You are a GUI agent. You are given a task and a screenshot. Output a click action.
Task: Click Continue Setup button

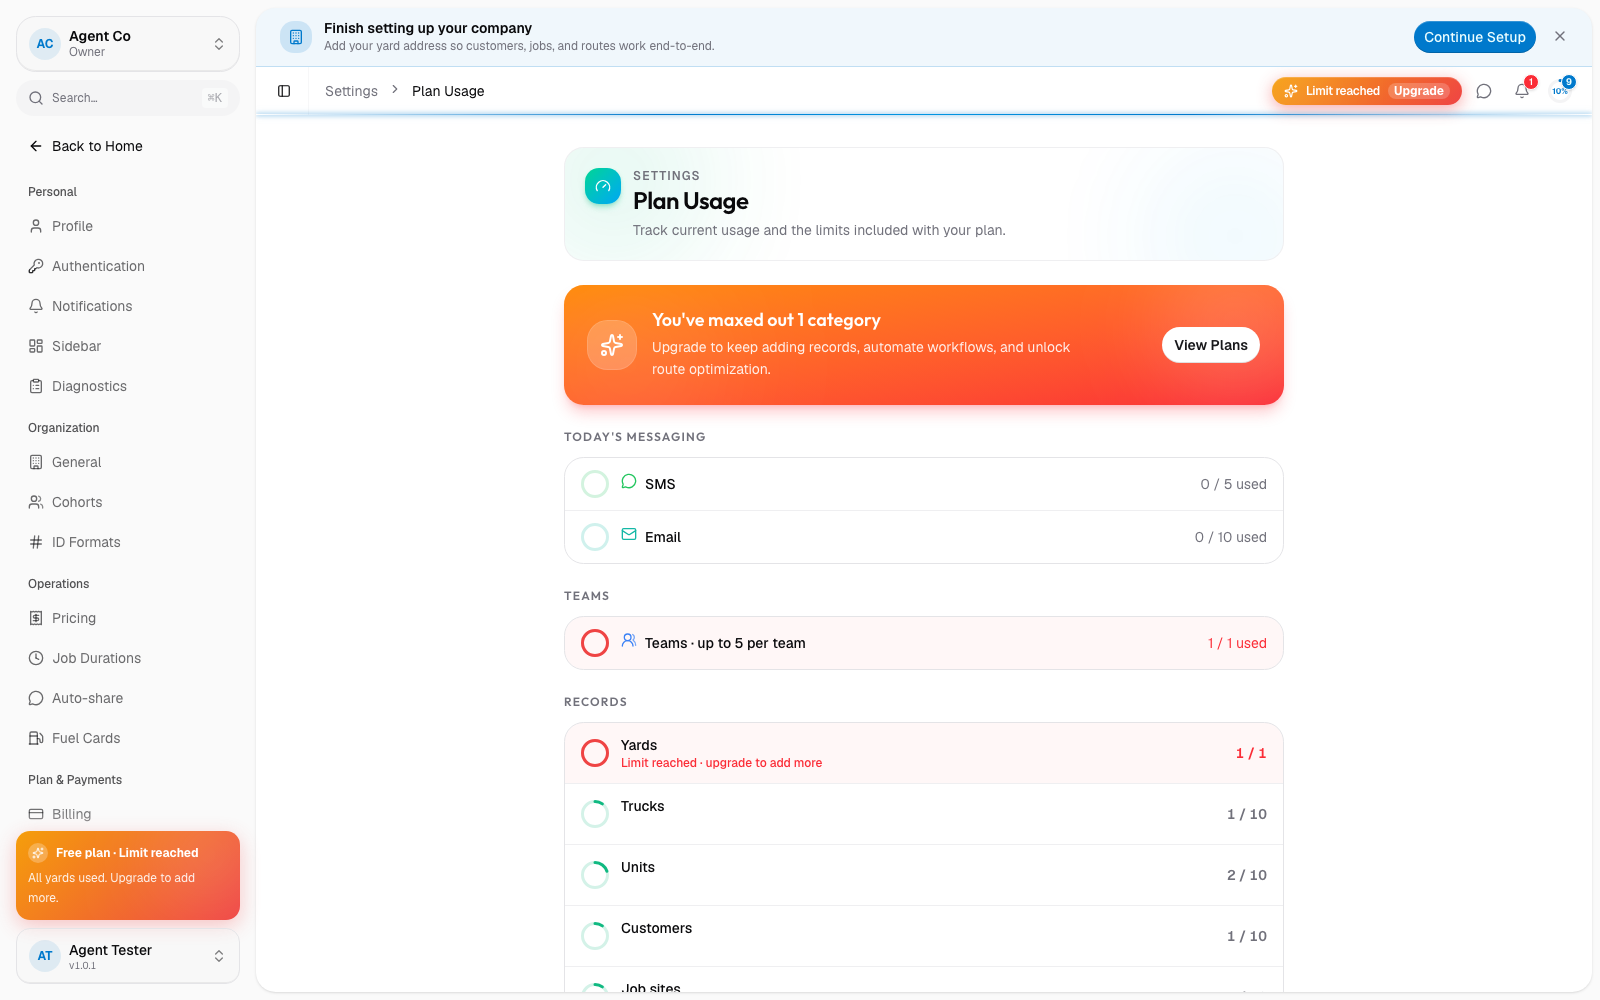coord(1475,37)
